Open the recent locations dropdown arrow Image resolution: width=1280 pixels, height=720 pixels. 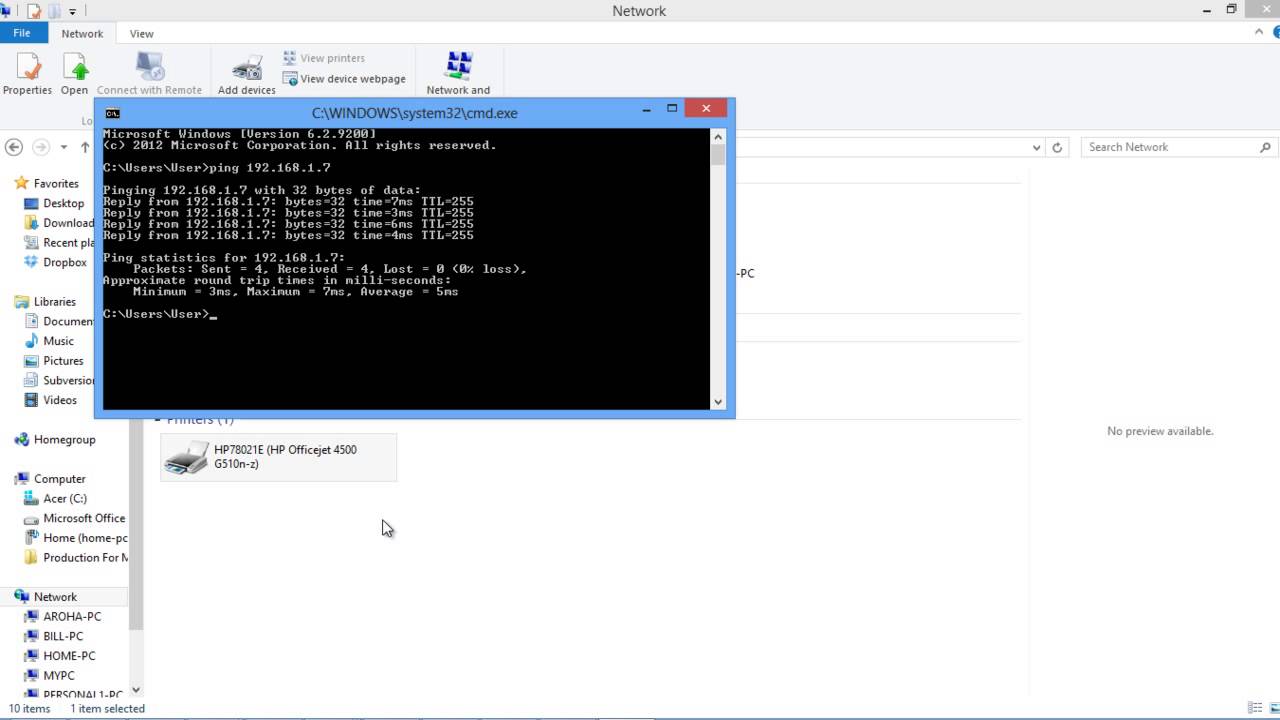click(64, 147)
